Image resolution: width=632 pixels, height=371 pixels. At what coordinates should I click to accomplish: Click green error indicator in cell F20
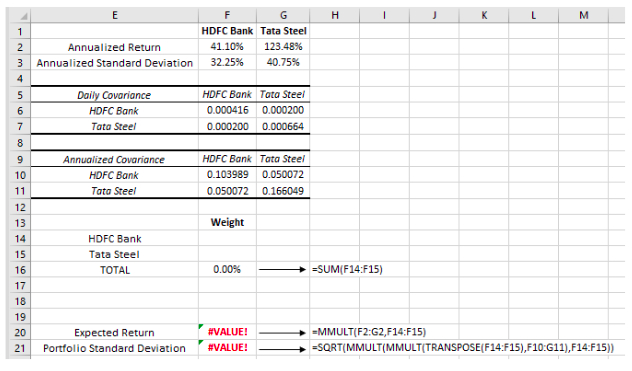pos(201,327)
